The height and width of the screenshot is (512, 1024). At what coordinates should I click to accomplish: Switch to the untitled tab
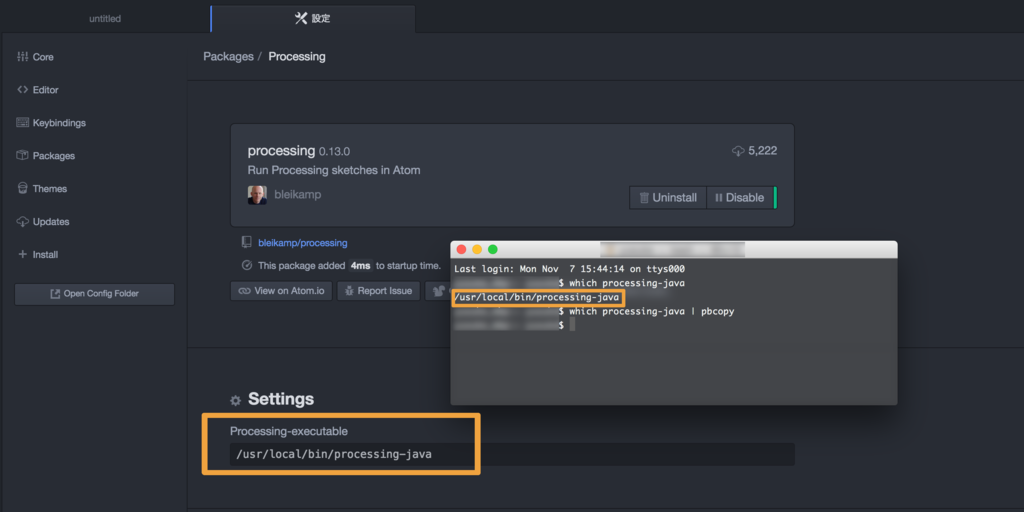pyautogui.click(x=105, y=19)
